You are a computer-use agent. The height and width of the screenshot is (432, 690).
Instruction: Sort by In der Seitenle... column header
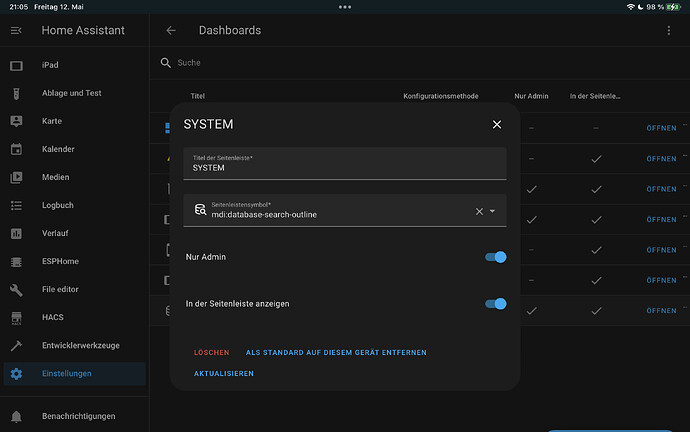point(595,96)
